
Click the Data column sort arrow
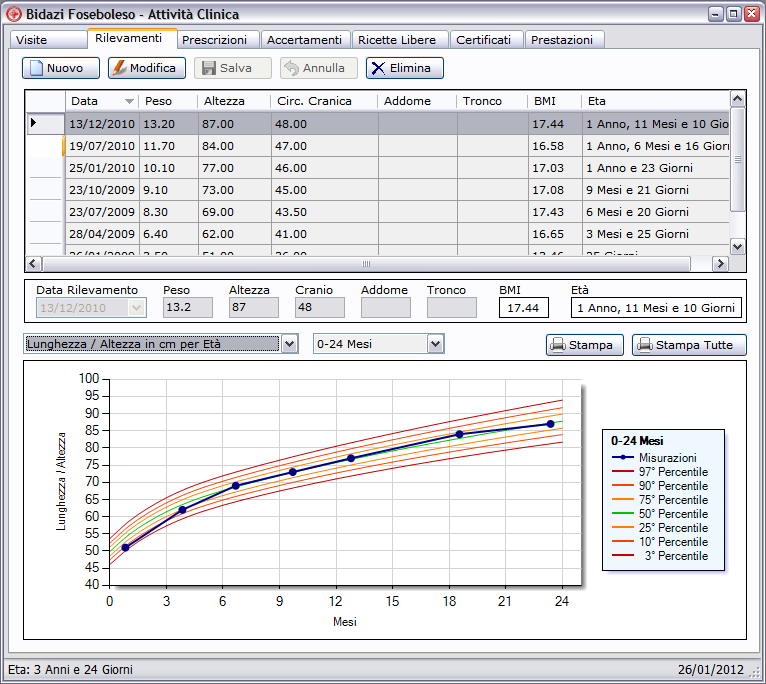click(x=129, y=101)
